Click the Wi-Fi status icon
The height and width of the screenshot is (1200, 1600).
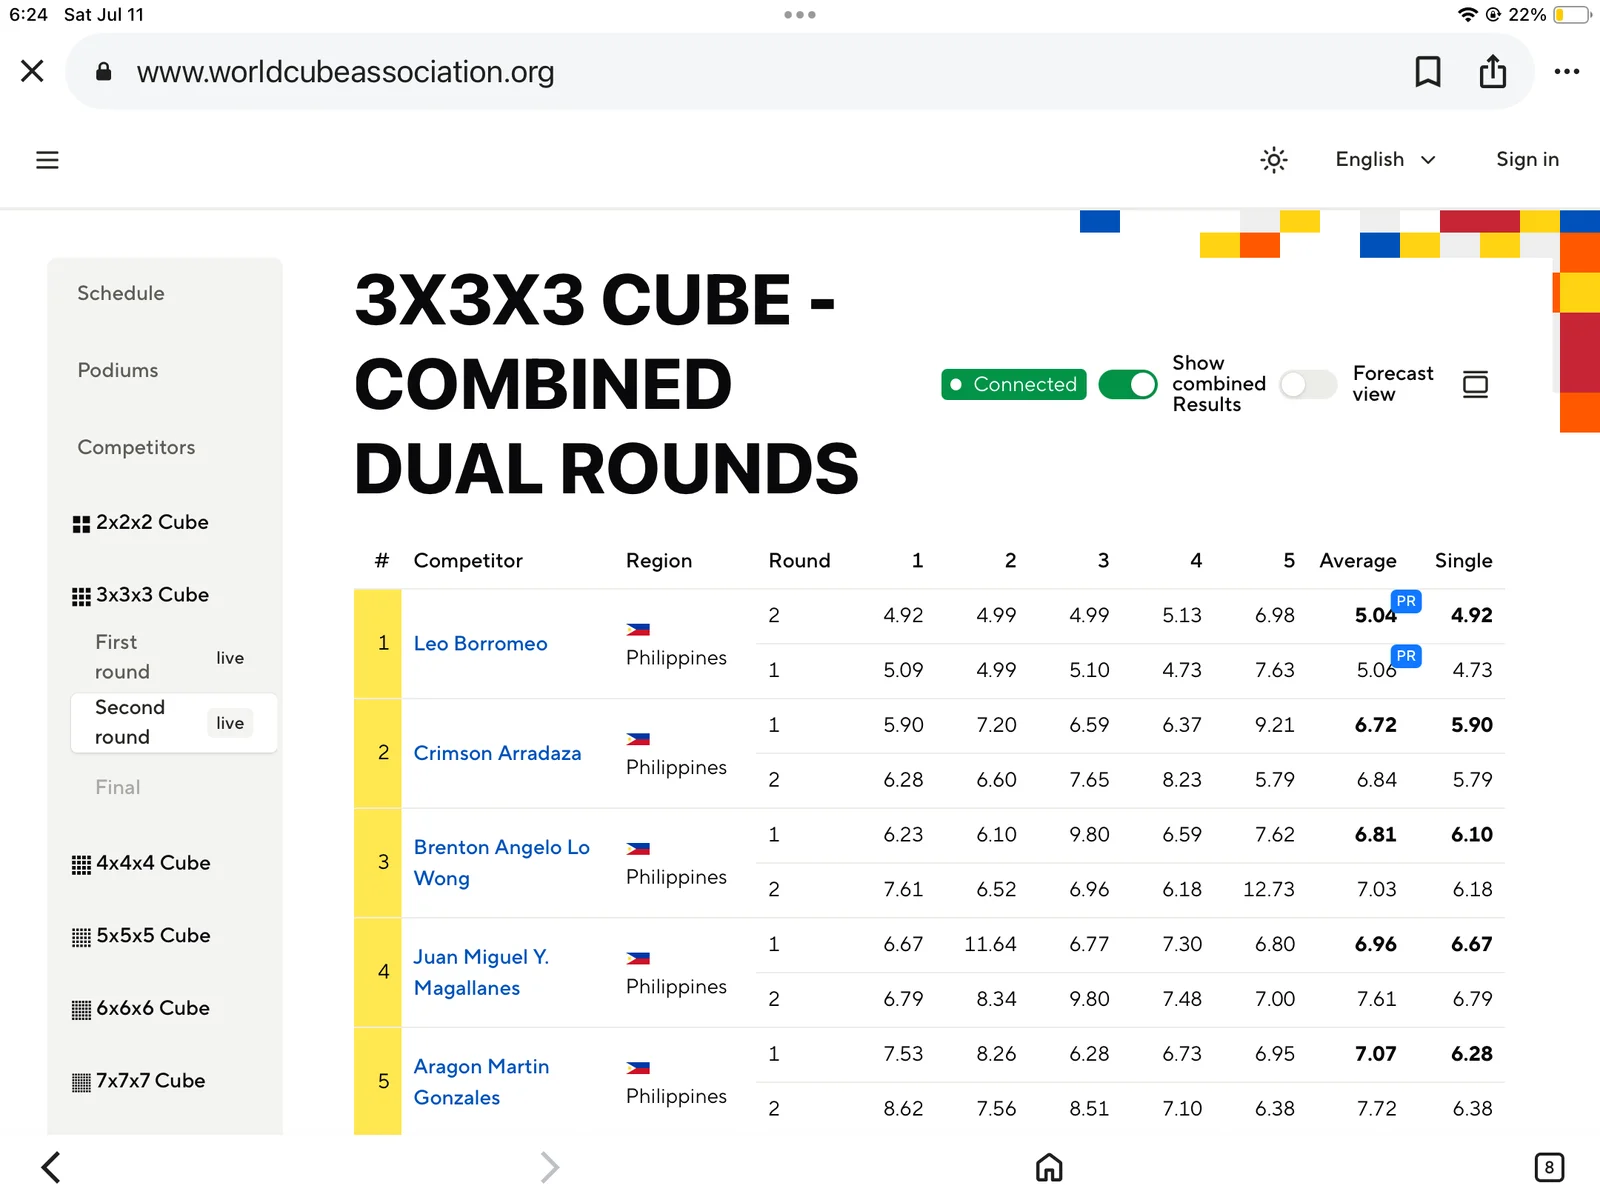pyautogui.click(x=1467, y=15)
